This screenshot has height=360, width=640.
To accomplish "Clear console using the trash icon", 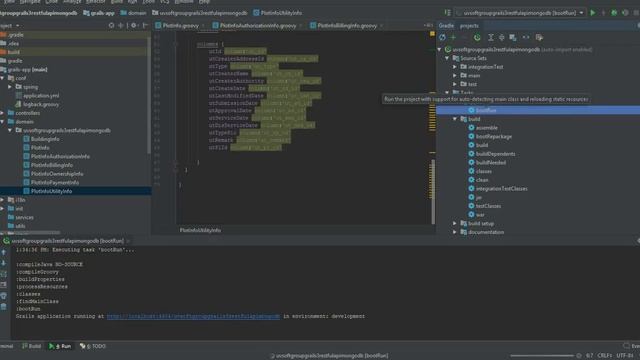I will point(4,307).
